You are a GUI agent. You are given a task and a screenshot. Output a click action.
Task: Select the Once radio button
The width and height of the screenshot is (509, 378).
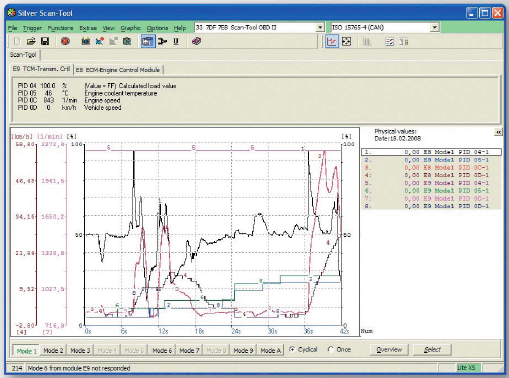point(331,349)
